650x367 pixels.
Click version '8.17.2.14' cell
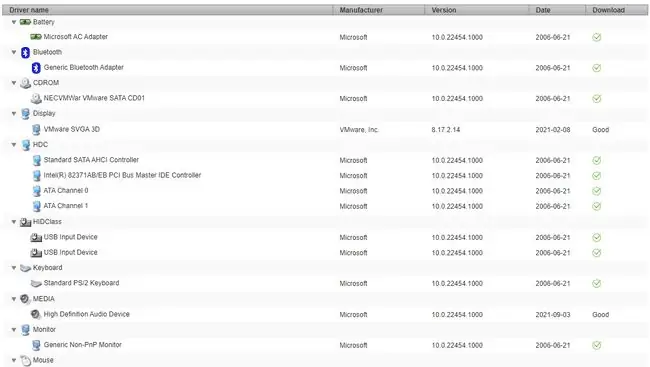click(x=446, y=130)
